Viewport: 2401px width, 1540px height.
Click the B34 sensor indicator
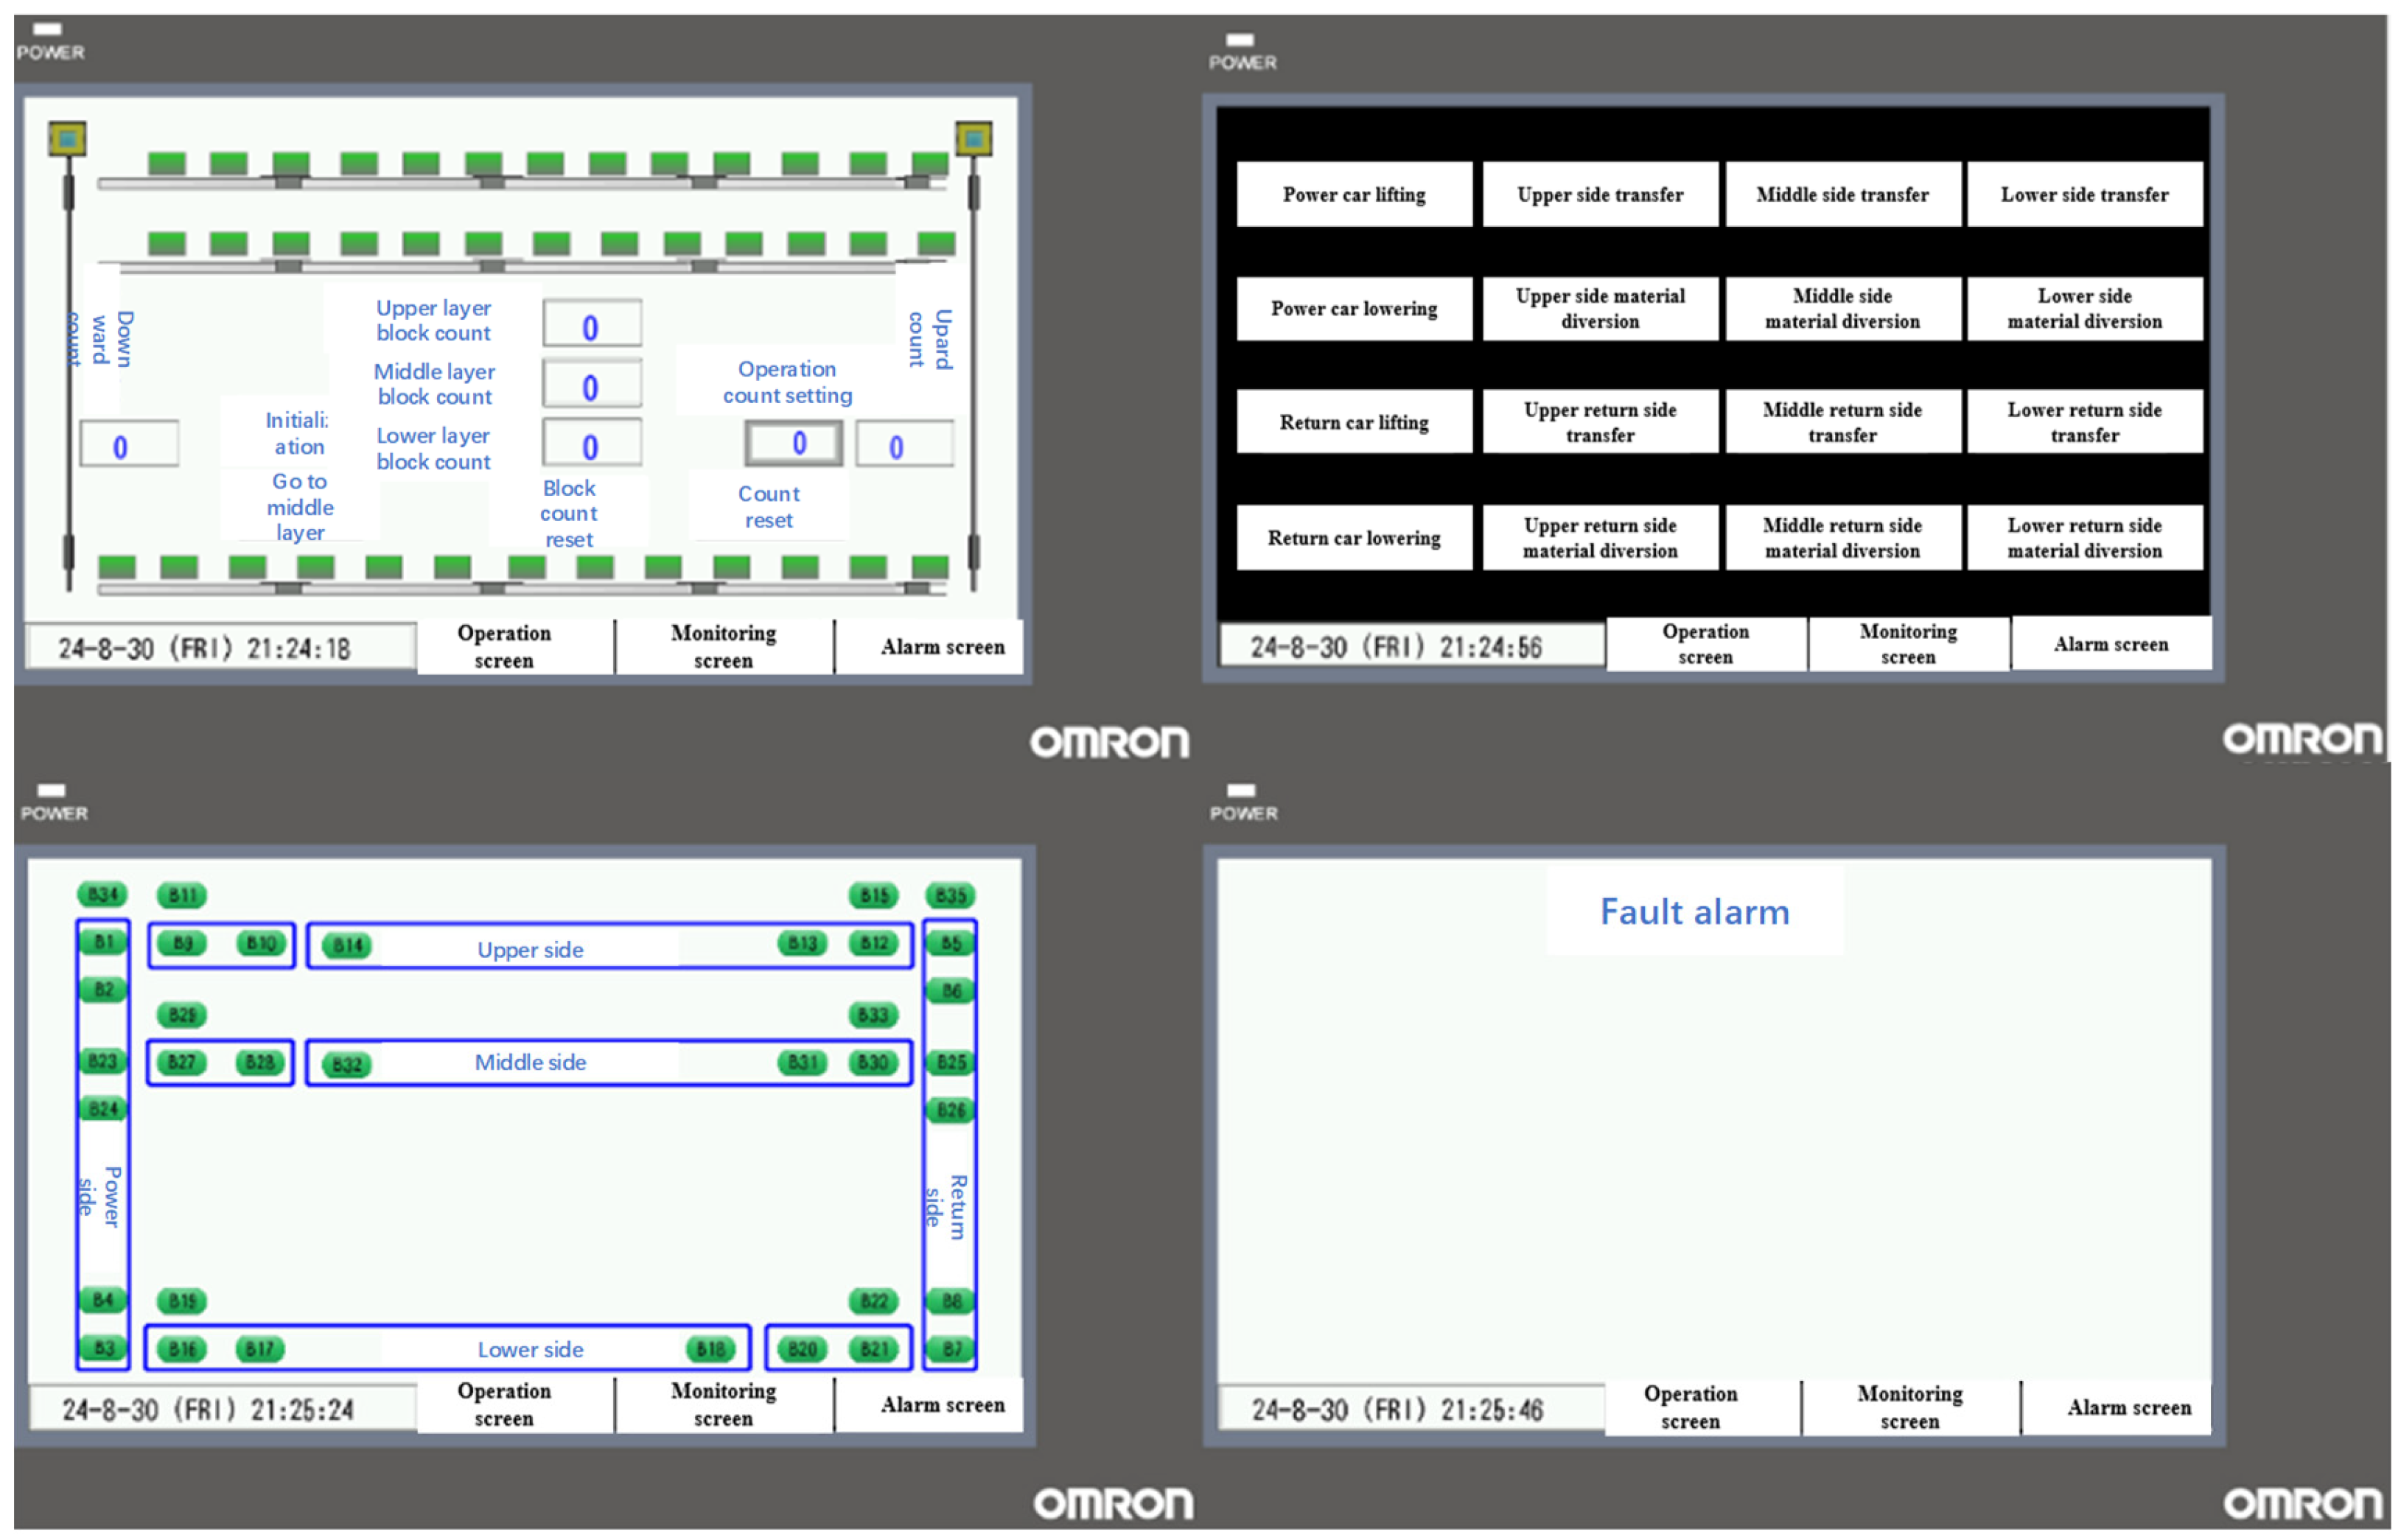(x=102, y=895)
